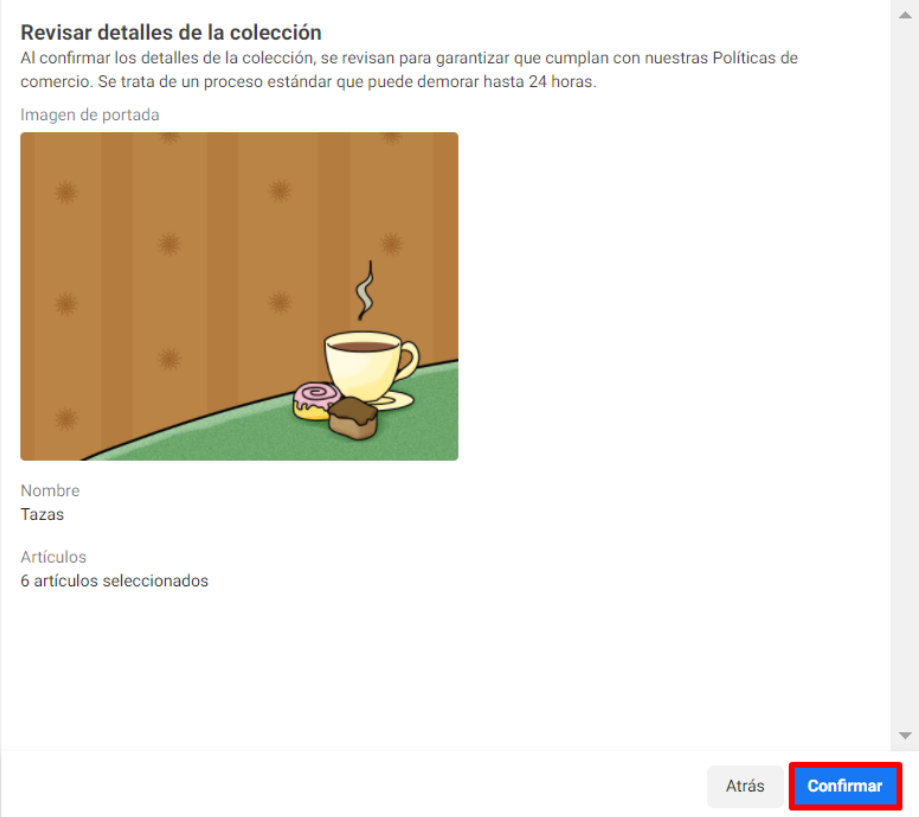Go back with the Atrás button
This screenshot has height=817, width=919.
(745, 786)
